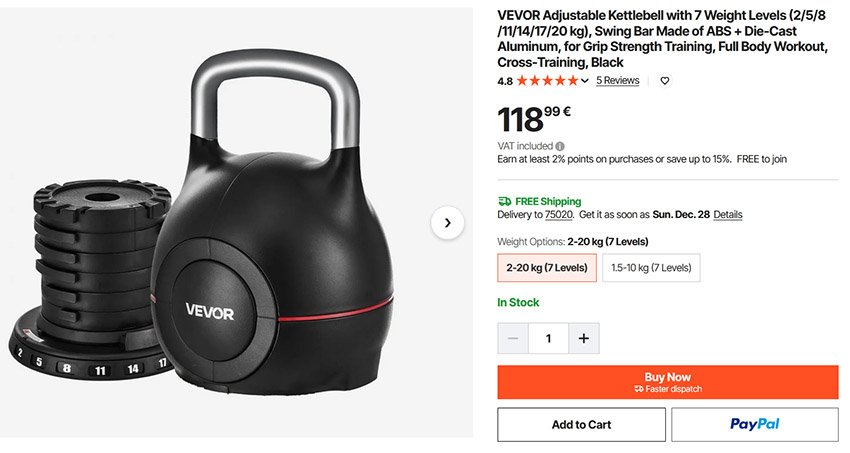
Task: Expand rating breakdown chevron
Action: pyautogui.click(x=584, y=81)
